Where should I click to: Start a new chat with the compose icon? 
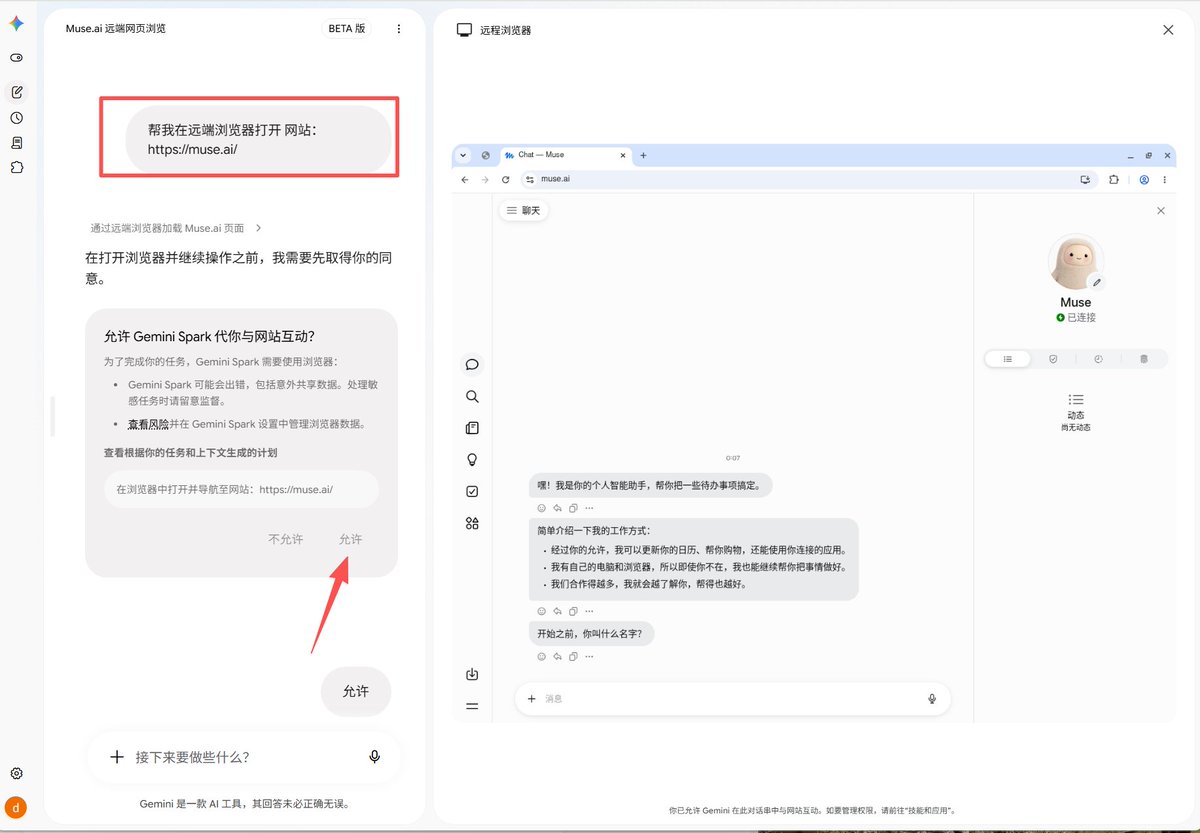point(17,92)
